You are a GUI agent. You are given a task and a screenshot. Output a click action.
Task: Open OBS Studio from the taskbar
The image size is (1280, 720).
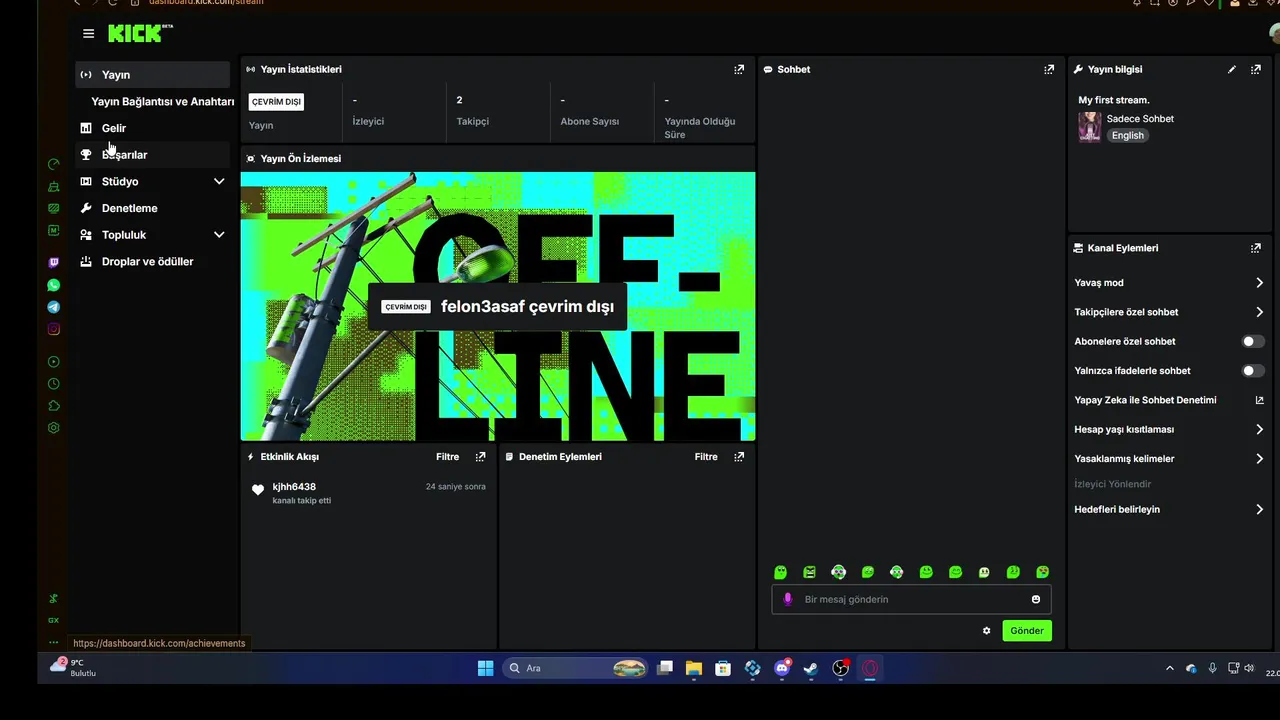(840, 668)
